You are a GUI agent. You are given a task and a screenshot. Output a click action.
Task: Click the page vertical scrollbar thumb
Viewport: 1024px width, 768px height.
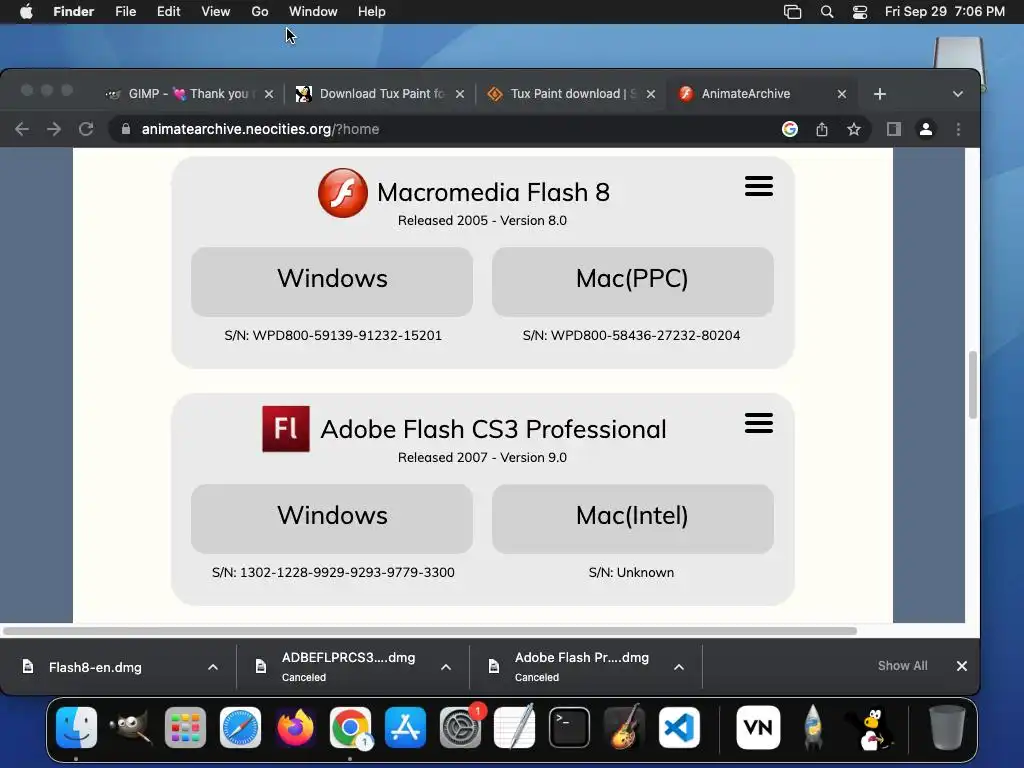(972, 385)
